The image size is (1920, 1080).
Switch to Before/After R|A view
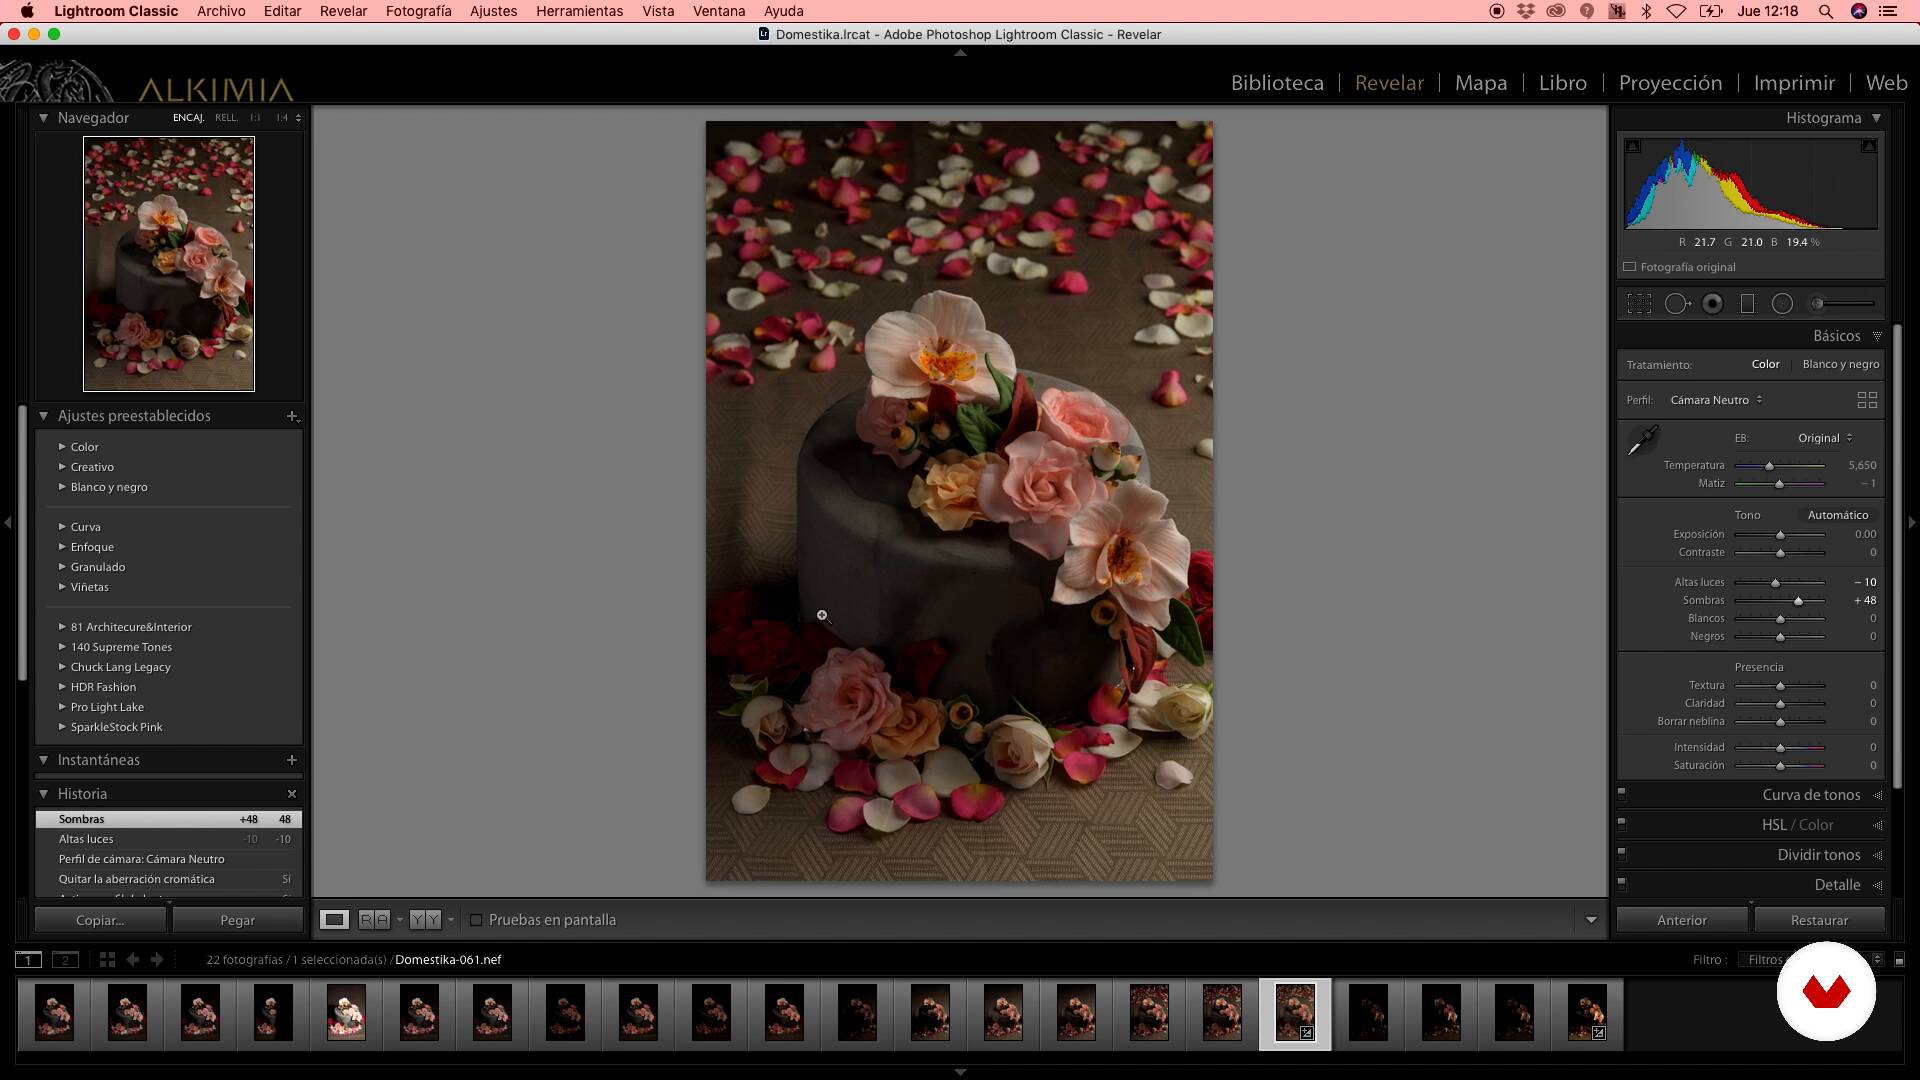[x=374, y=920]
